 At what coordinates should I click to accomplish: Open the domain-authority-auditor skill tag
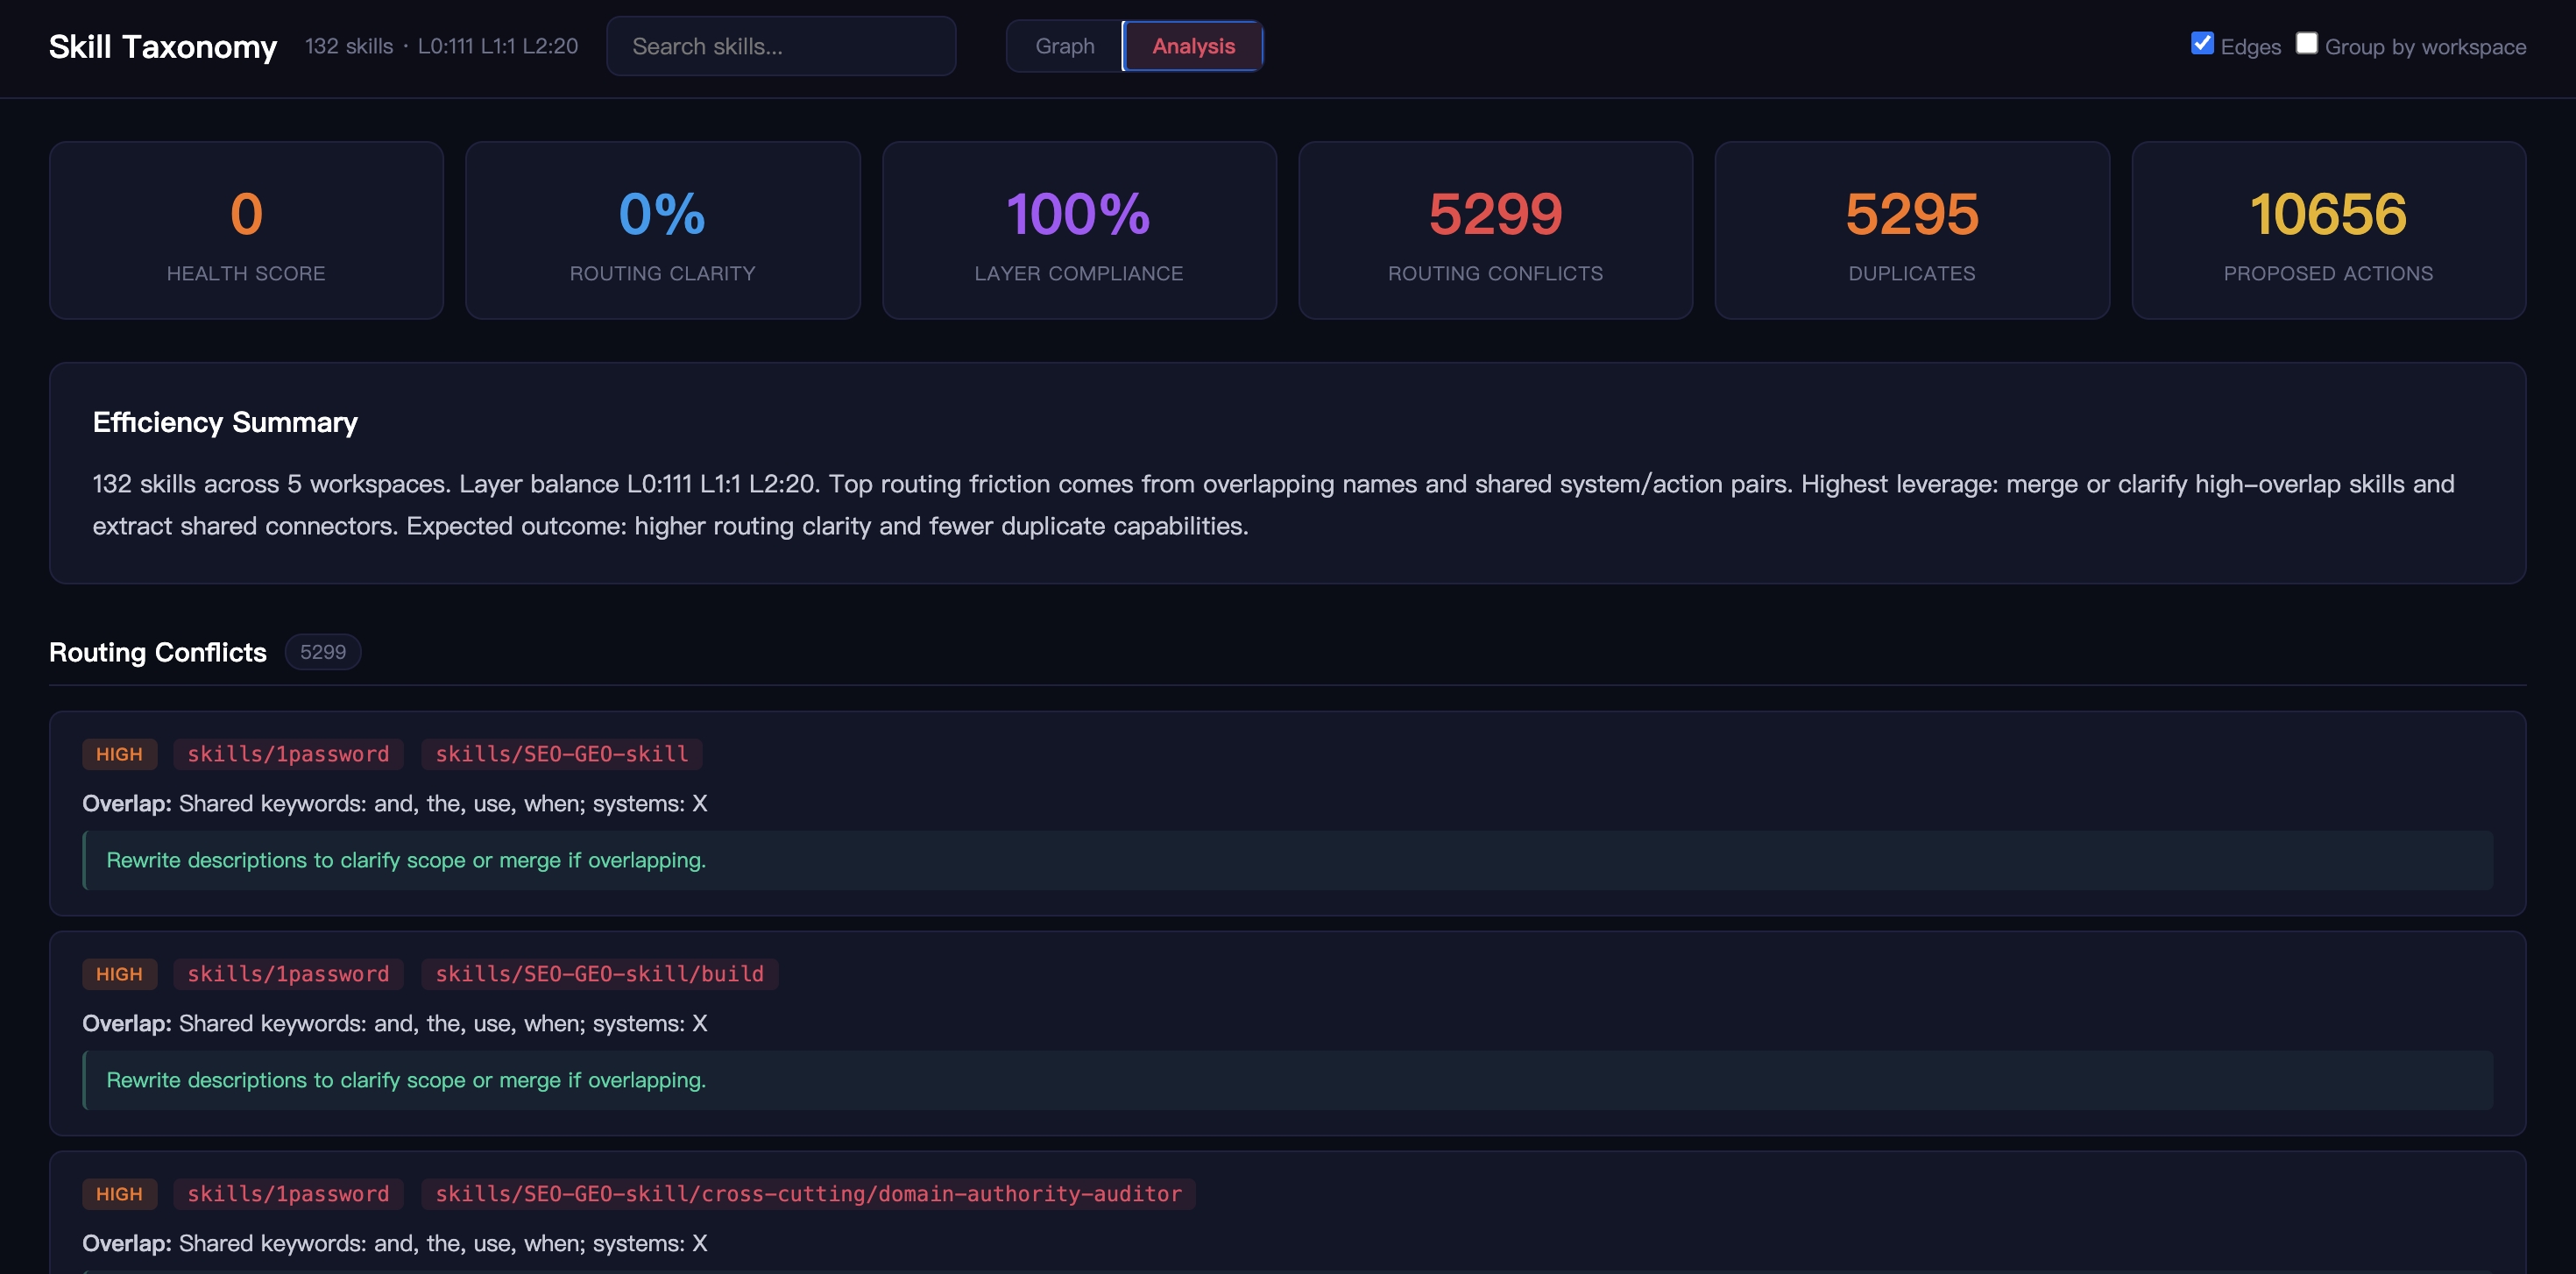click(808, 1194)
